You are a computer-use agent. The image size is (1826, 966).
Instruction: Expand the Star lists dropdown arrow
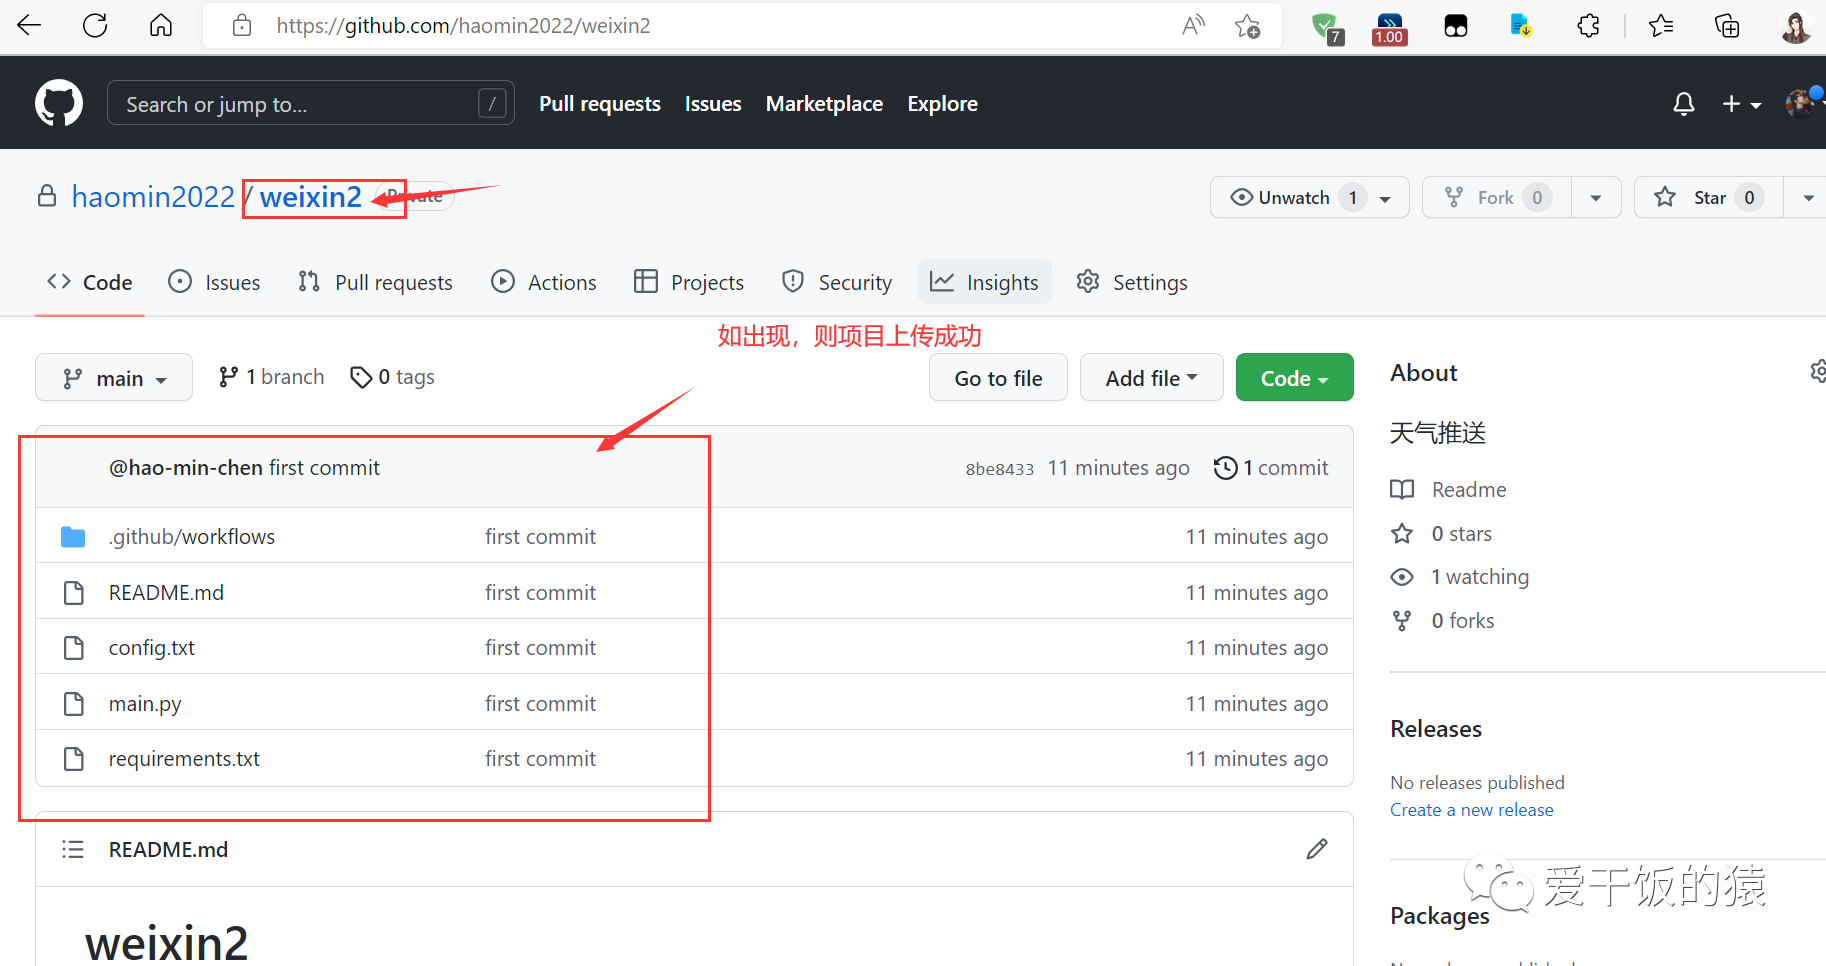pyautogui.click(x=1808, y=198)
